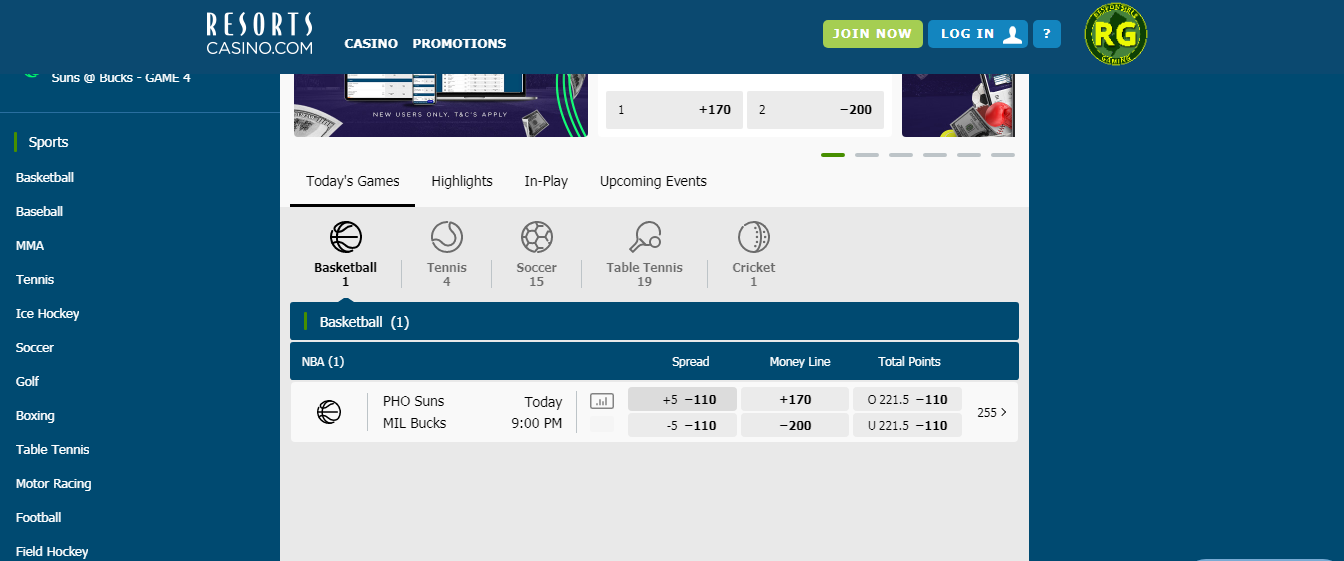Switch to the In-Play tab

[x=546, y=182]
